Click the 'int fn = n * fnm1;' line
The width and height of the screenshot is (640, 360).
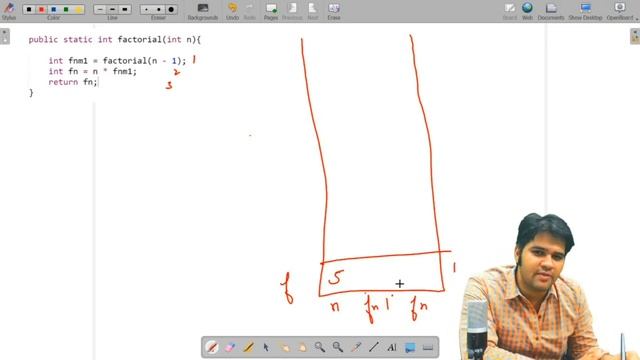pyautogui.click(x=93, y=71)
